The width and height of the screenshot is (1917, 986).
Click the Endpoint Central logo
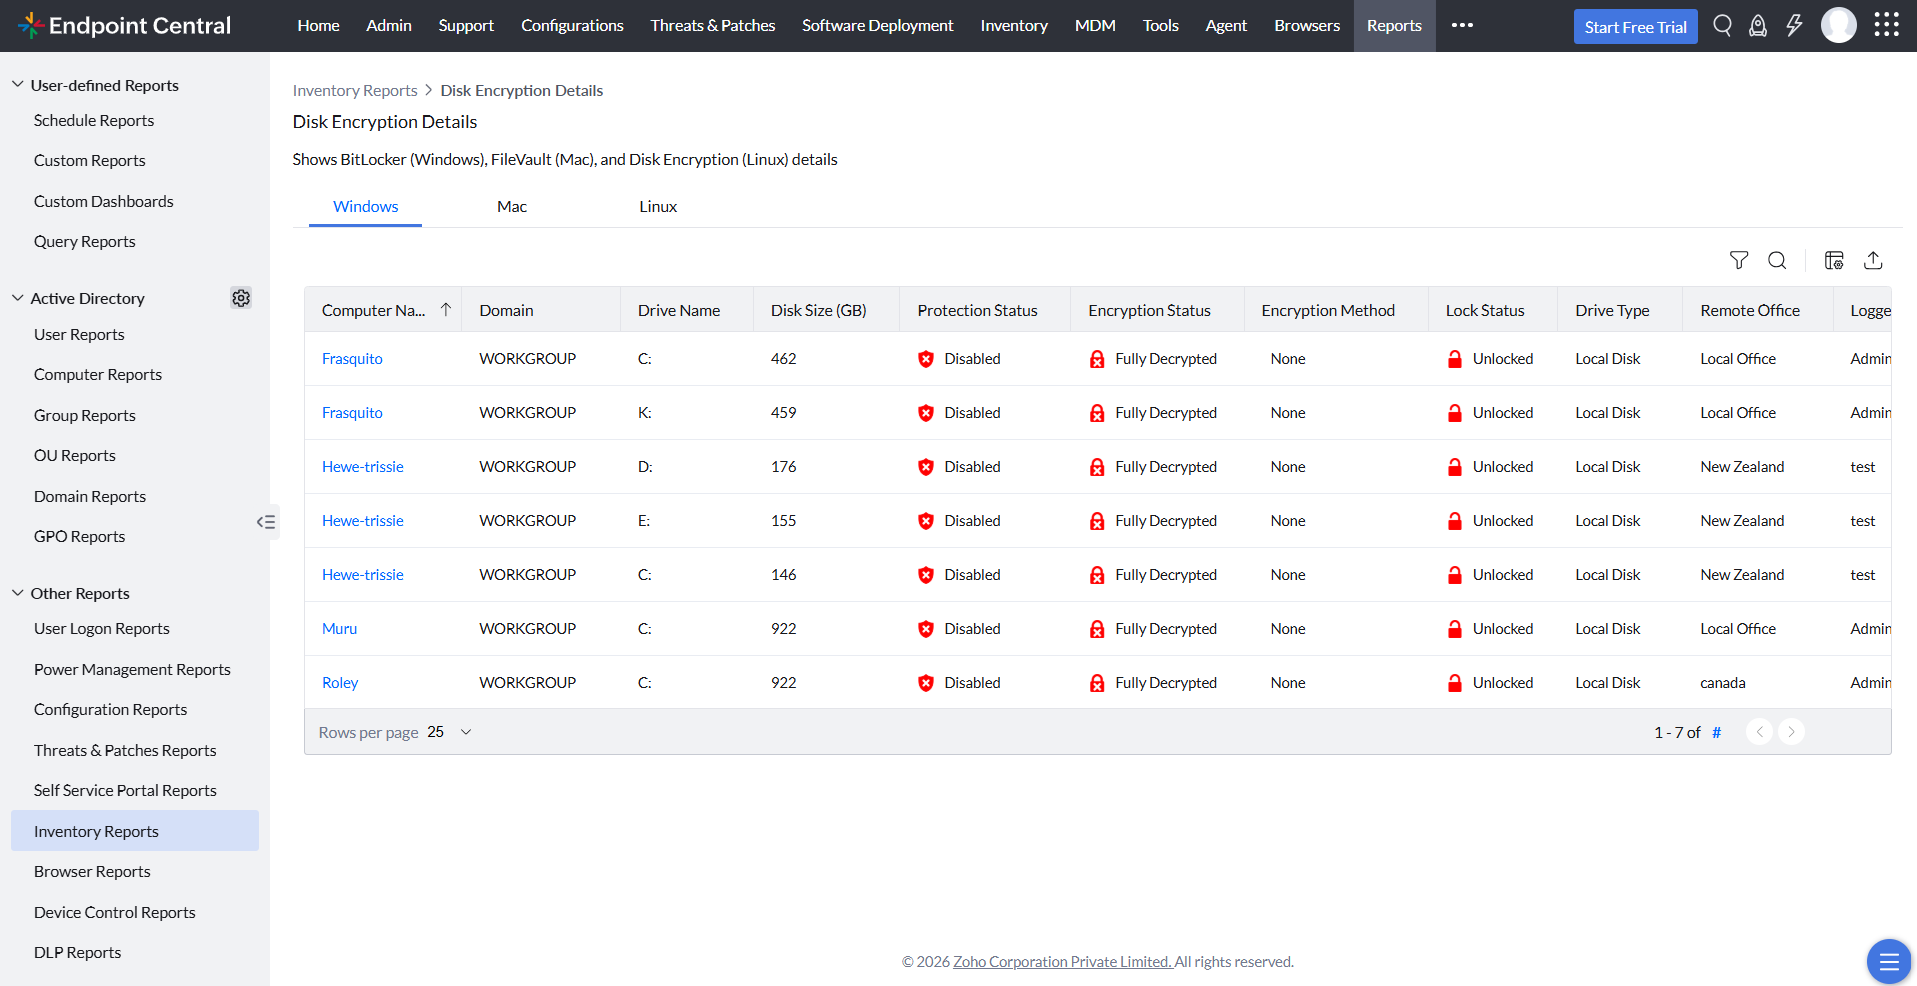click(125, 26)
